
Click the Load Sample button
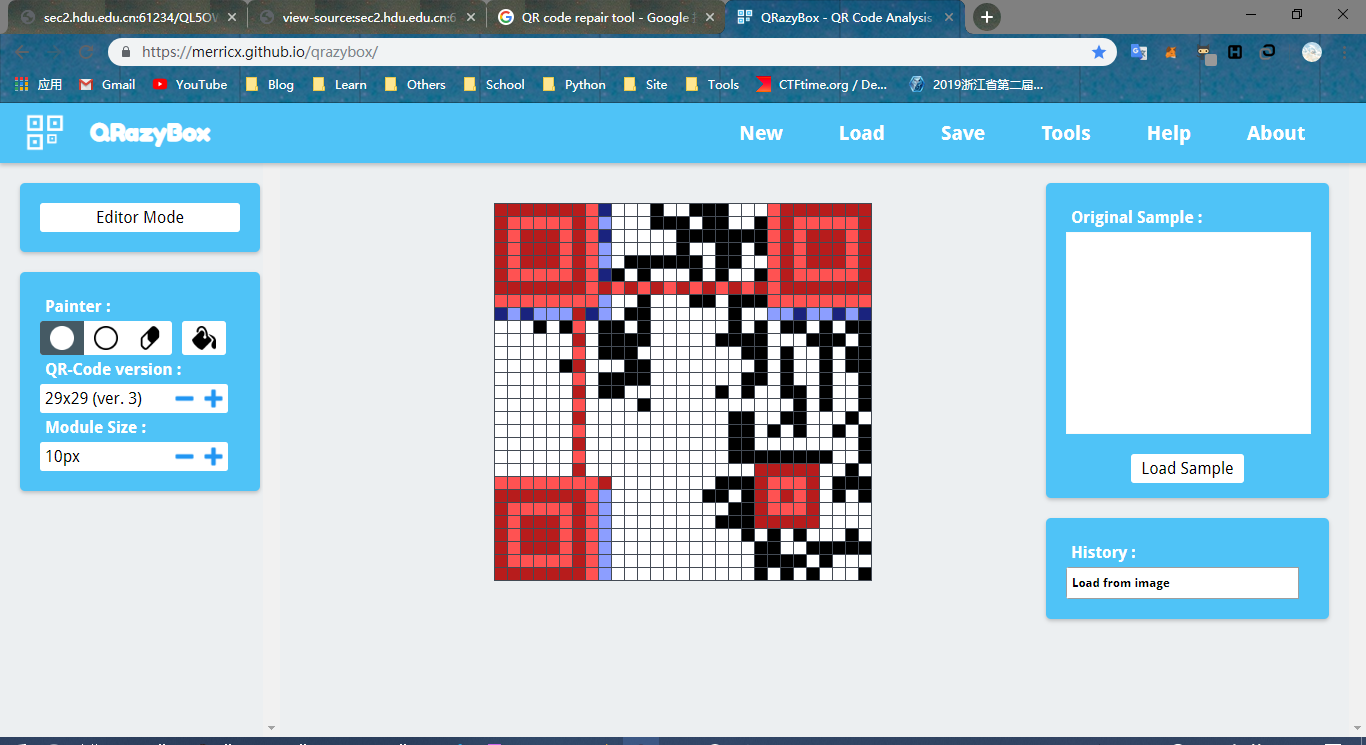(x=1187, y=468)
